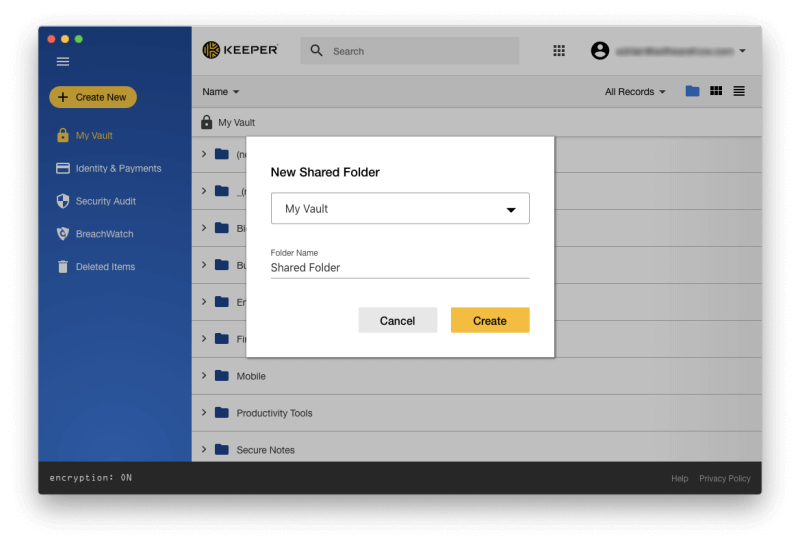Open My Vault in the sidebar
The height and width of the screenshot is (545, 800).
click(x=94, y=136)
